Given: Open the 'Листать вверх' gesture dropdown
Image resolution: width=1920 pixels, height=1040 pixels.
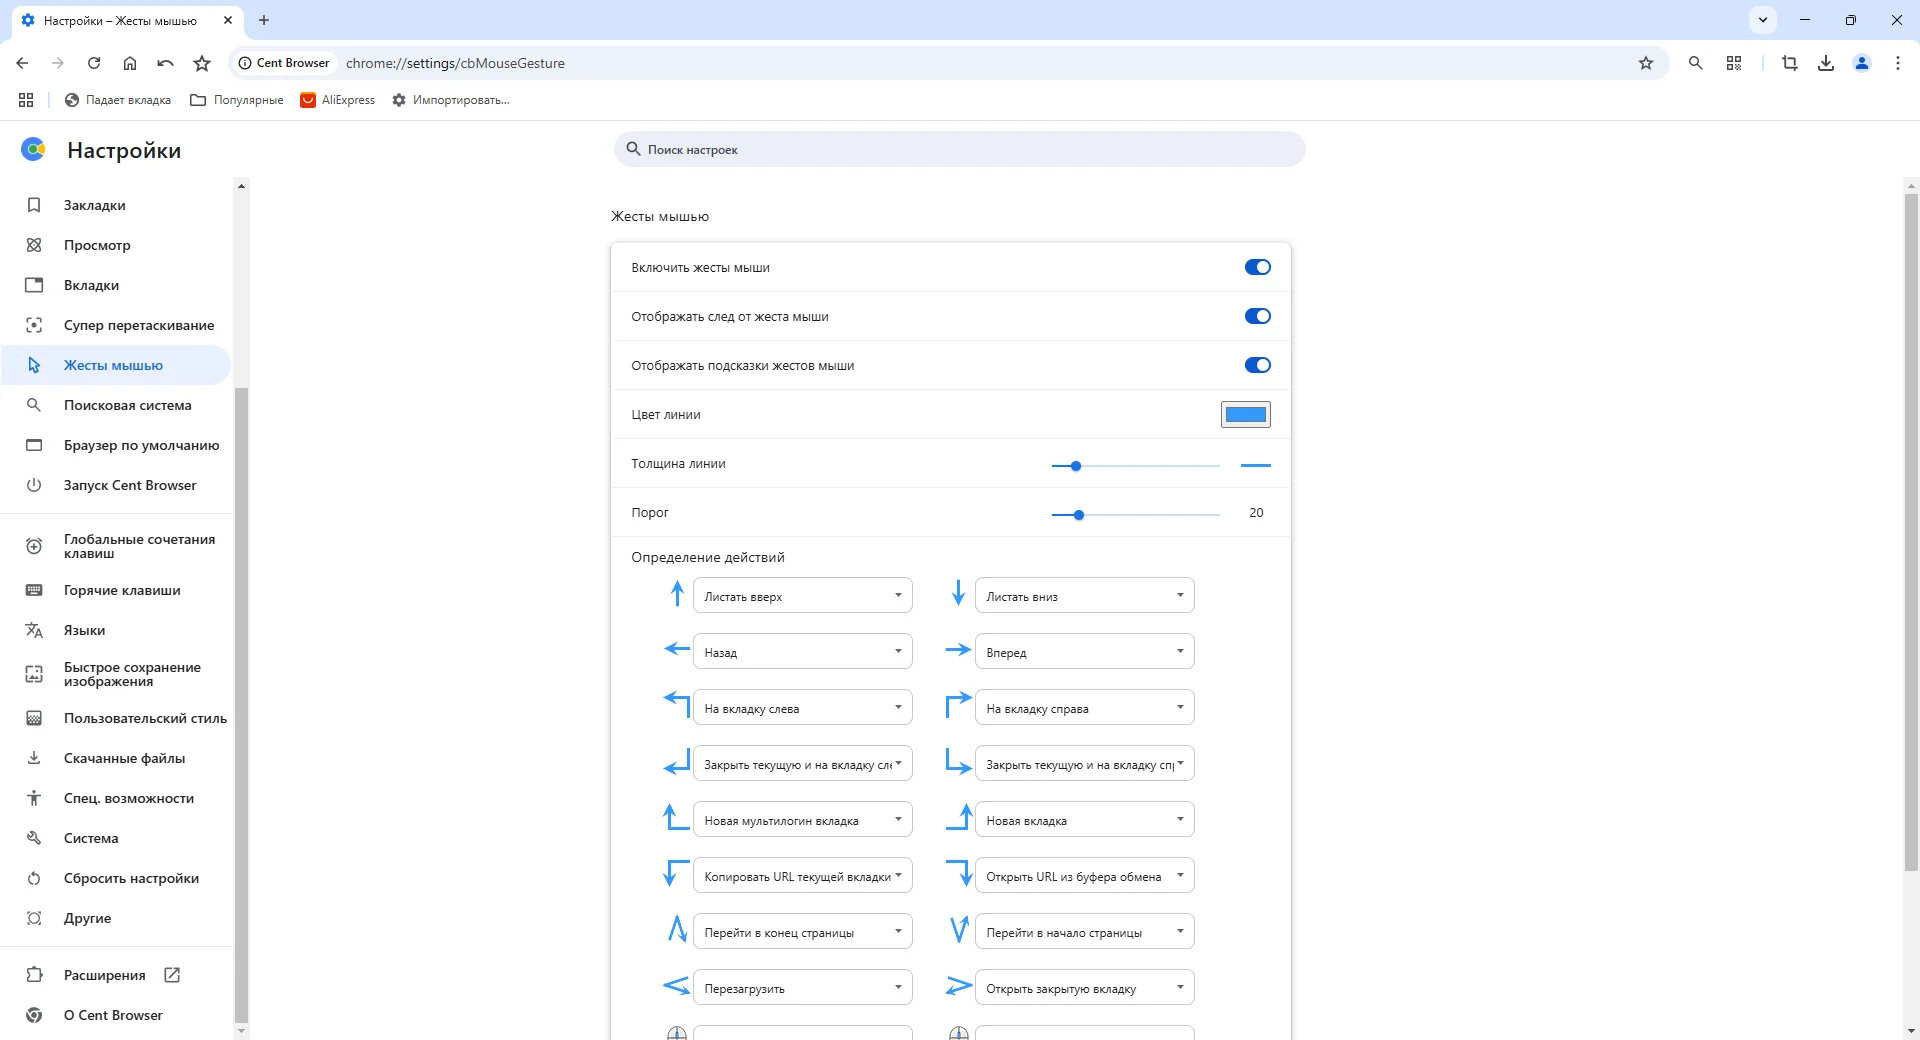Looking at the screenshot, I should [802, 596].
